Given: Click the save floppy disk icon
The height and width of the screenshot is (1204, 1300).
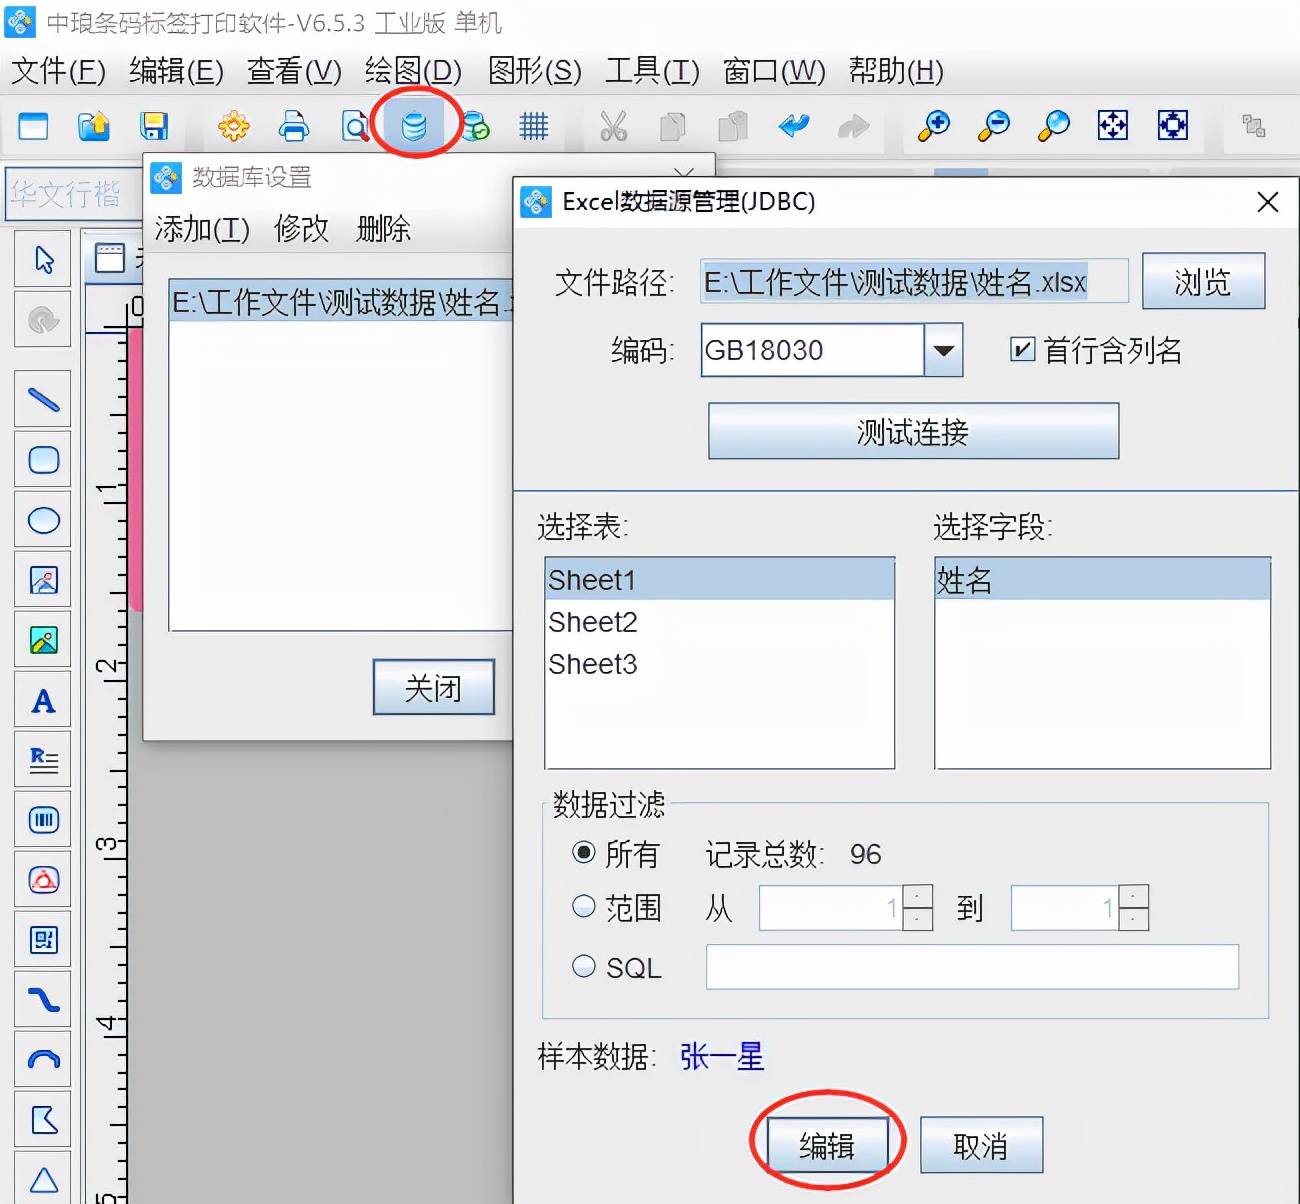Looking at the screenshot, I should tap(154, 126).
